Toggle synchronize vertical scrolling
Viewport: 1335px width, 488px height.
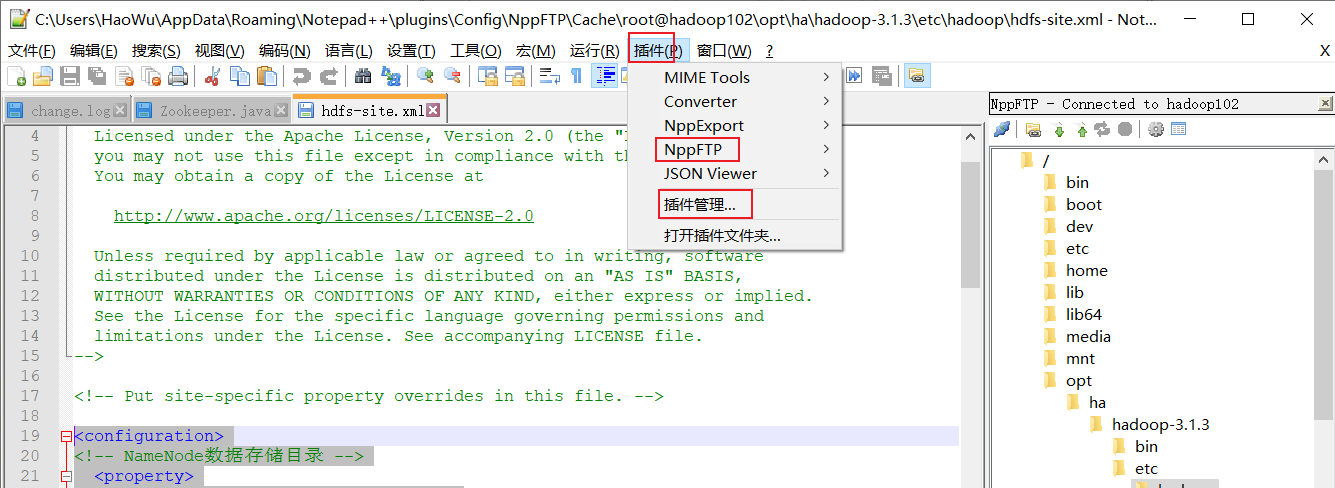pyautogui.click(x=487, y=76)
